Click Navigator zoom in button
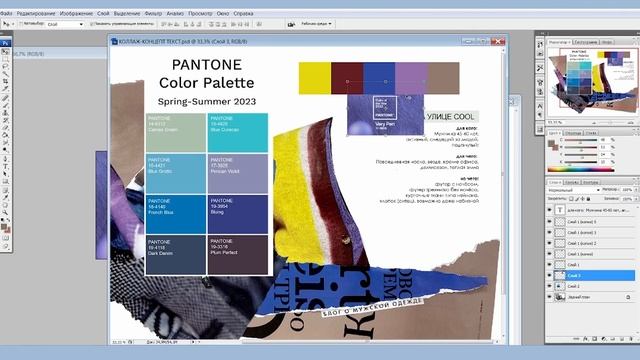Image resolution: width=640 pixels, height=360 pixels. coord(631,122)
